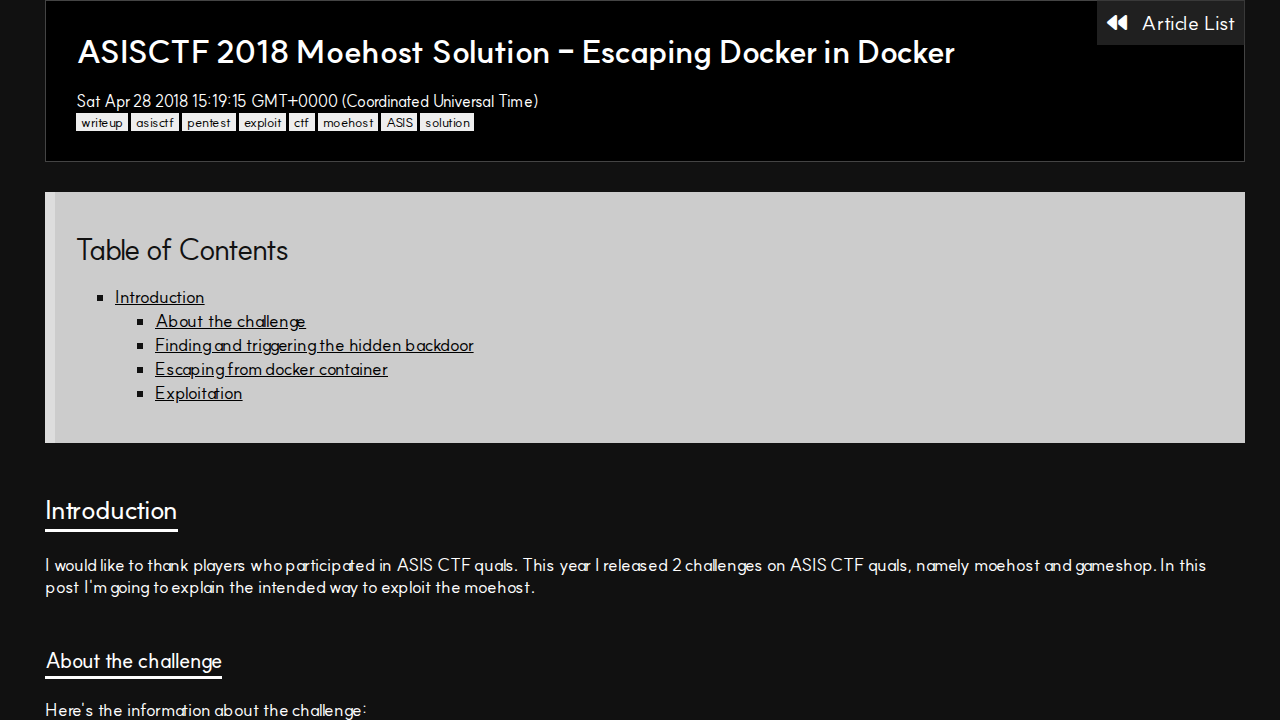1280x720 pixels.
Task: Select the pentest tag
Action: [x=208, y=122]
